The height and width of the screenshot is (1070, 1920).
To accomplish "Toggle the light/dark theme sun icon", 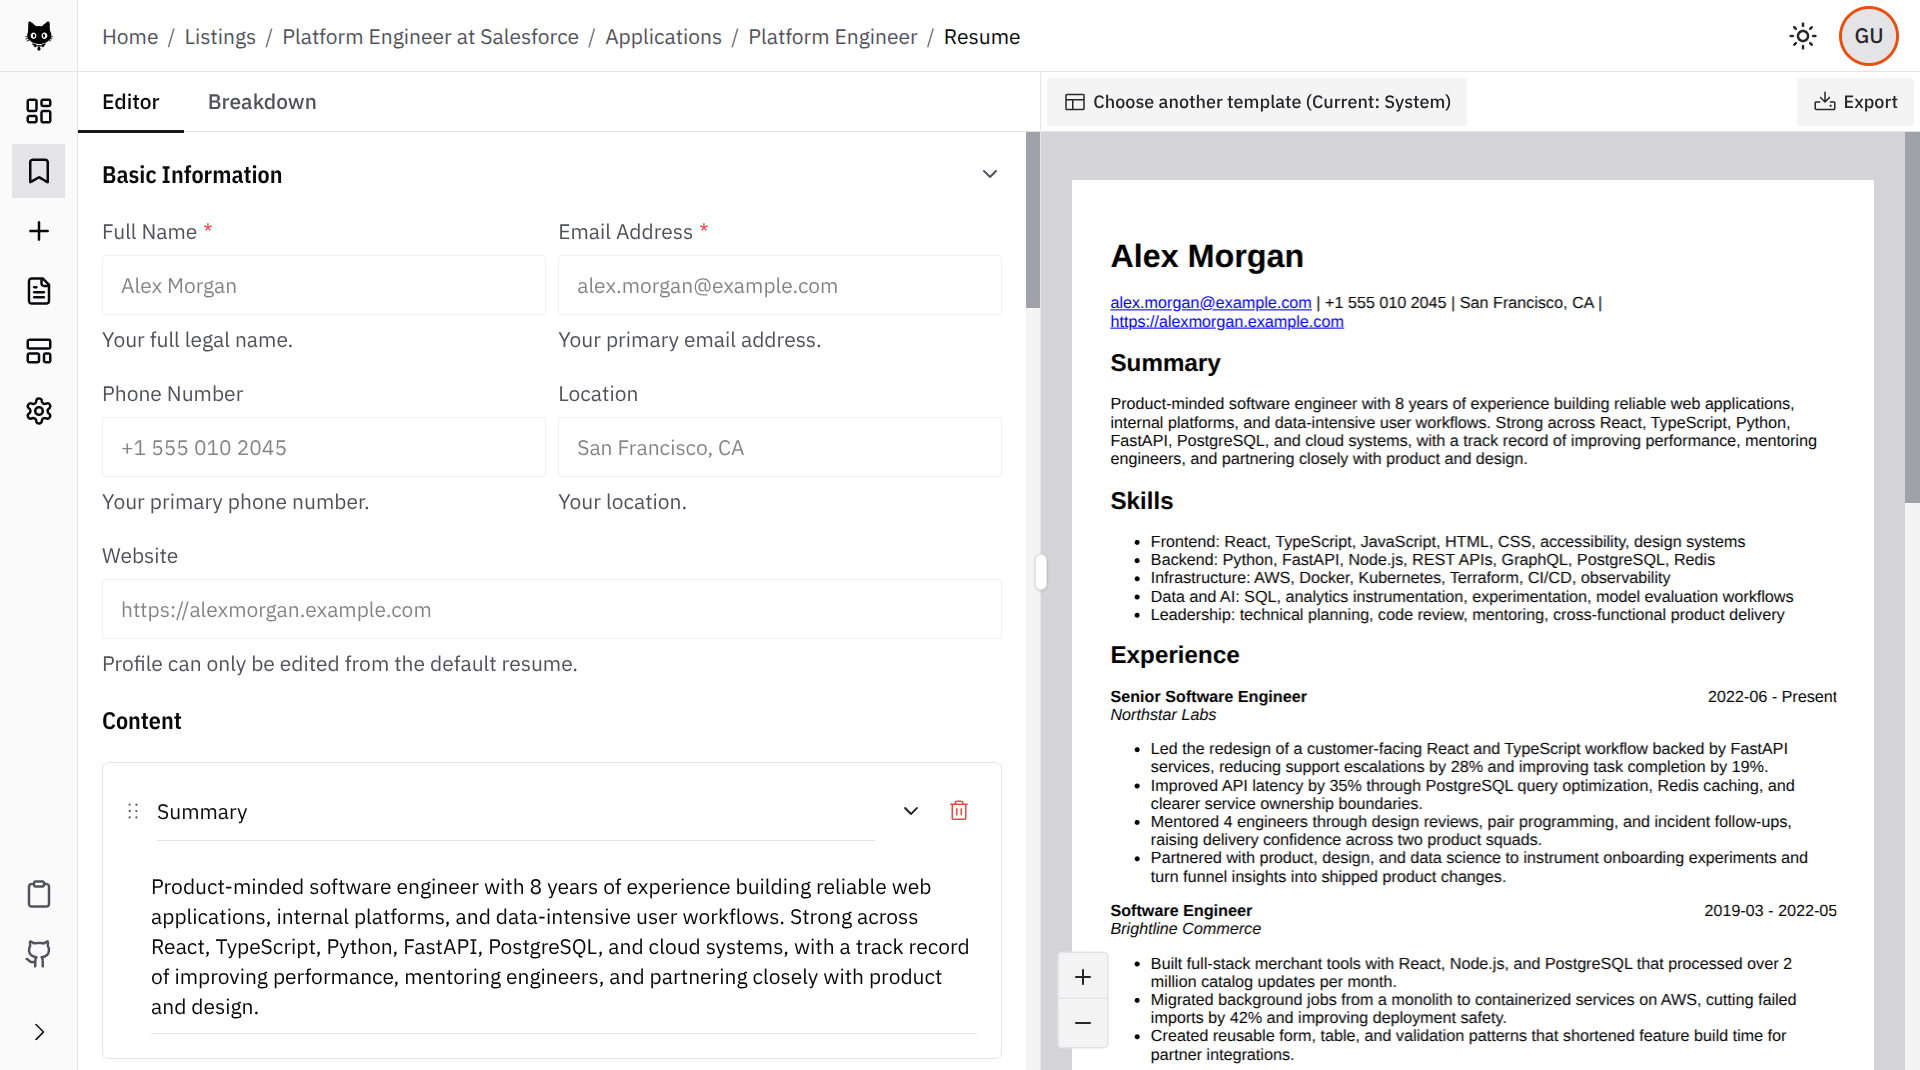I will click(x=1803, y=36).
